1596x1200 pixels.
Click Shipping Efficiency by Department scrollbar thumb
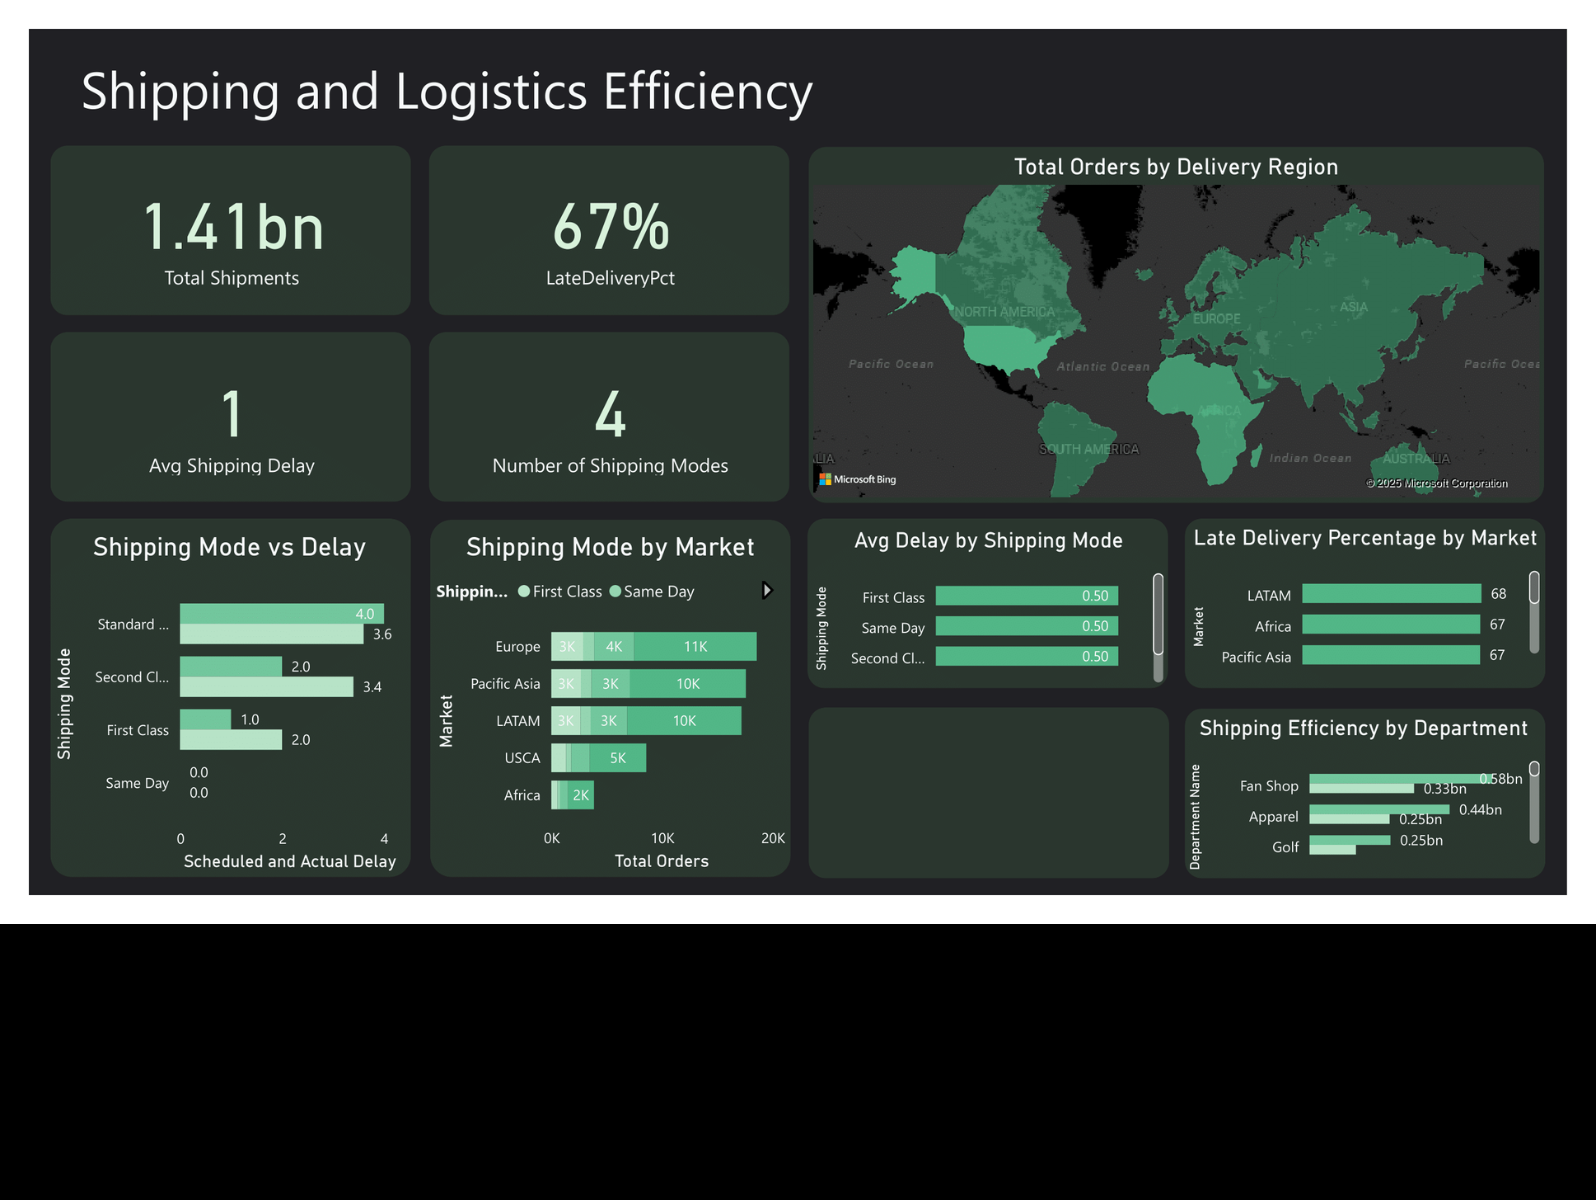point(1534,769)
